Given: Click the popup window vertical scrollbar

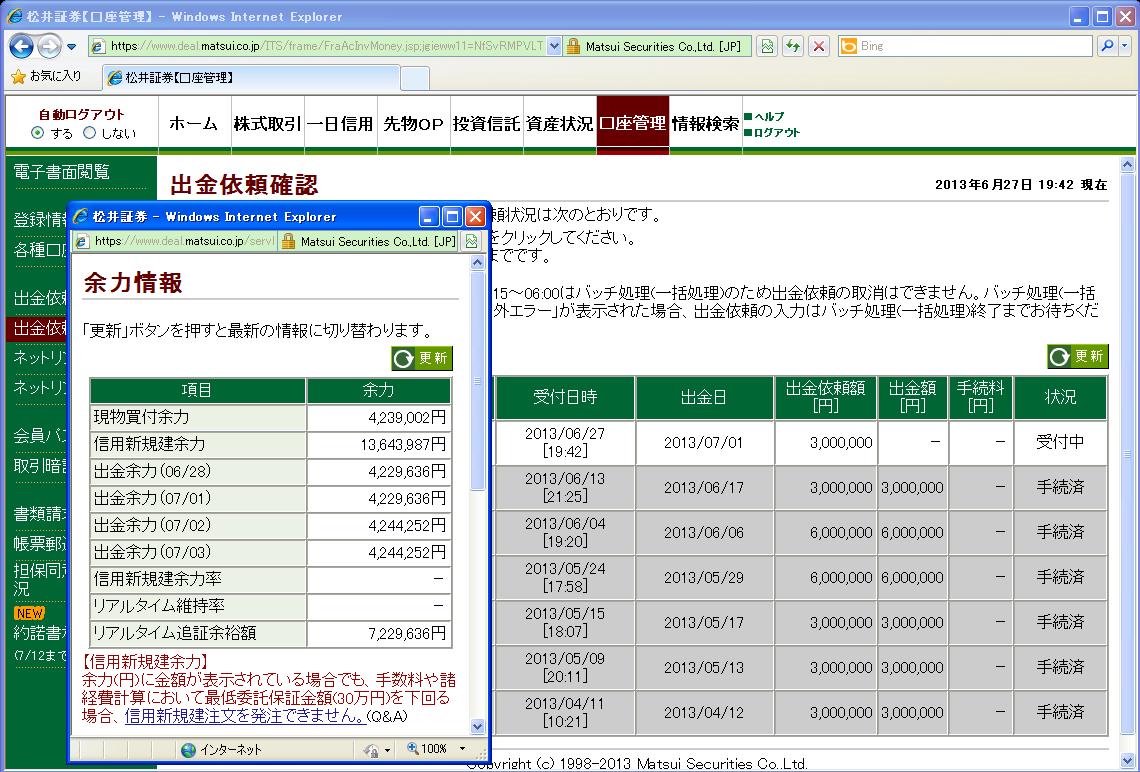Looking at the screenshot, I should pos(477,500).
